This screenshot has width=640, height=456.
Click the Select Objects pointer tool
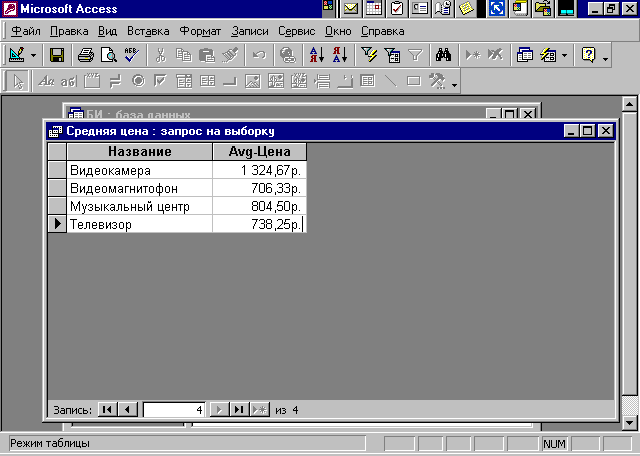[x=17, y=81]
